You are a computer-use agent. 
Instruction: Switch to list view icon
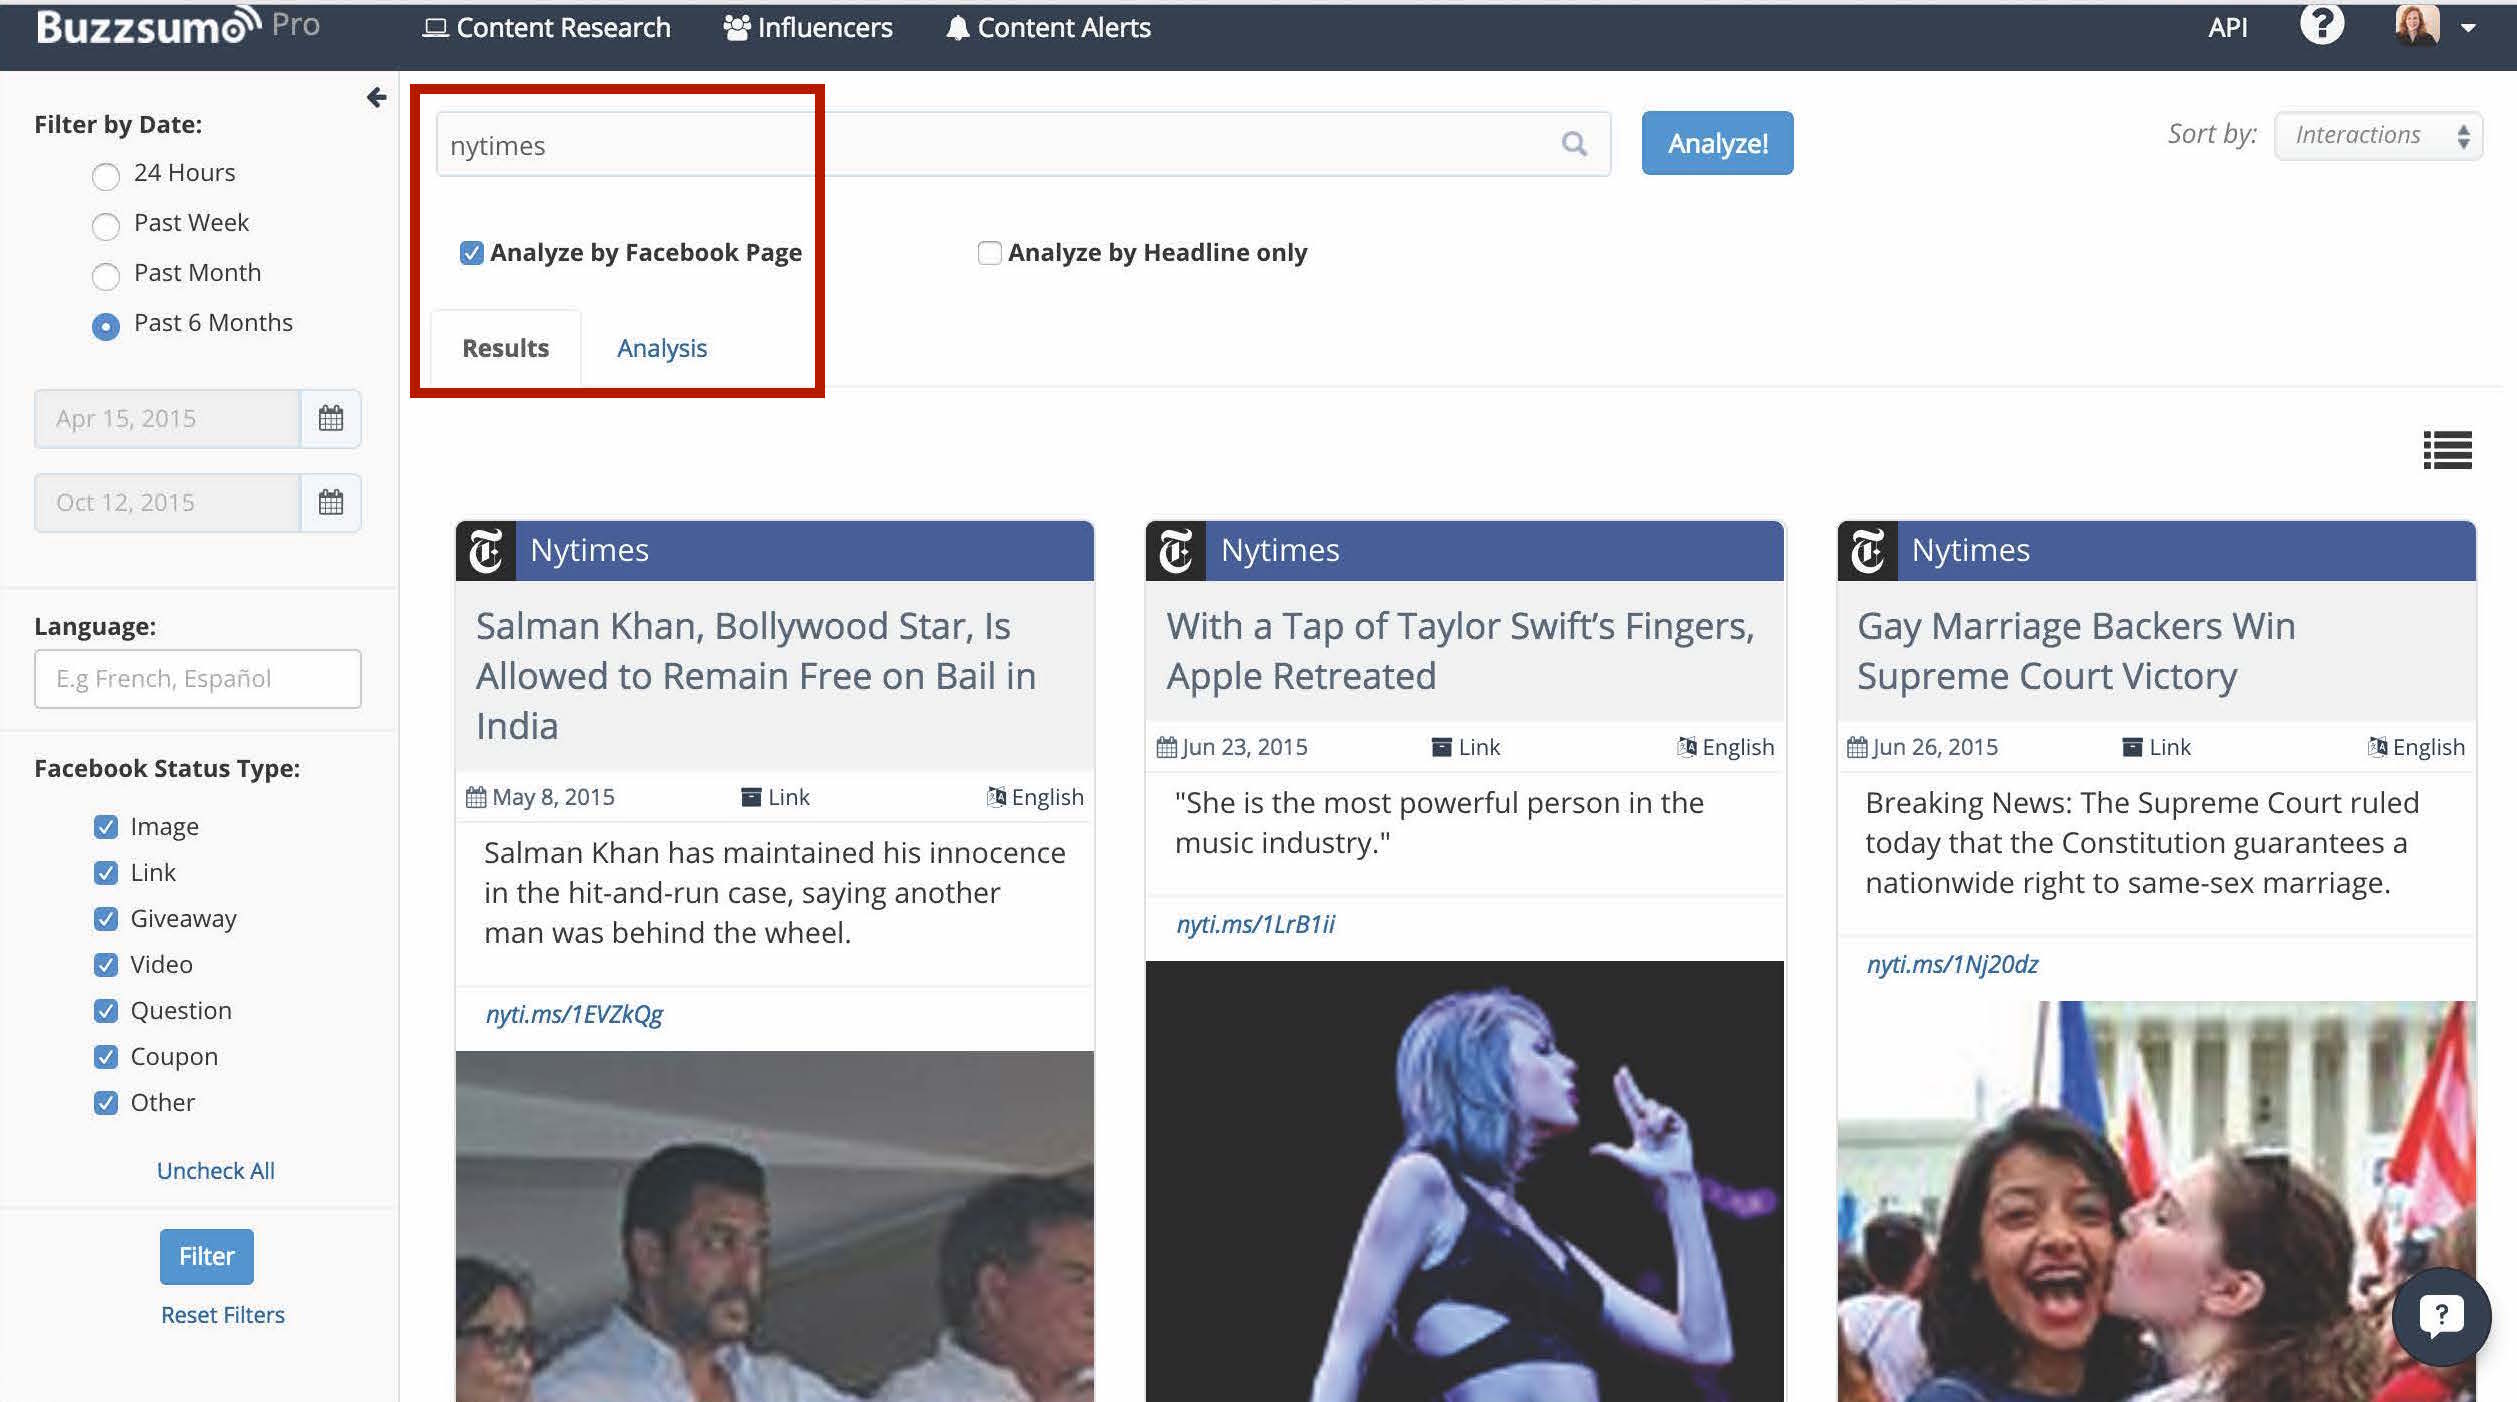pos(2447,450)
